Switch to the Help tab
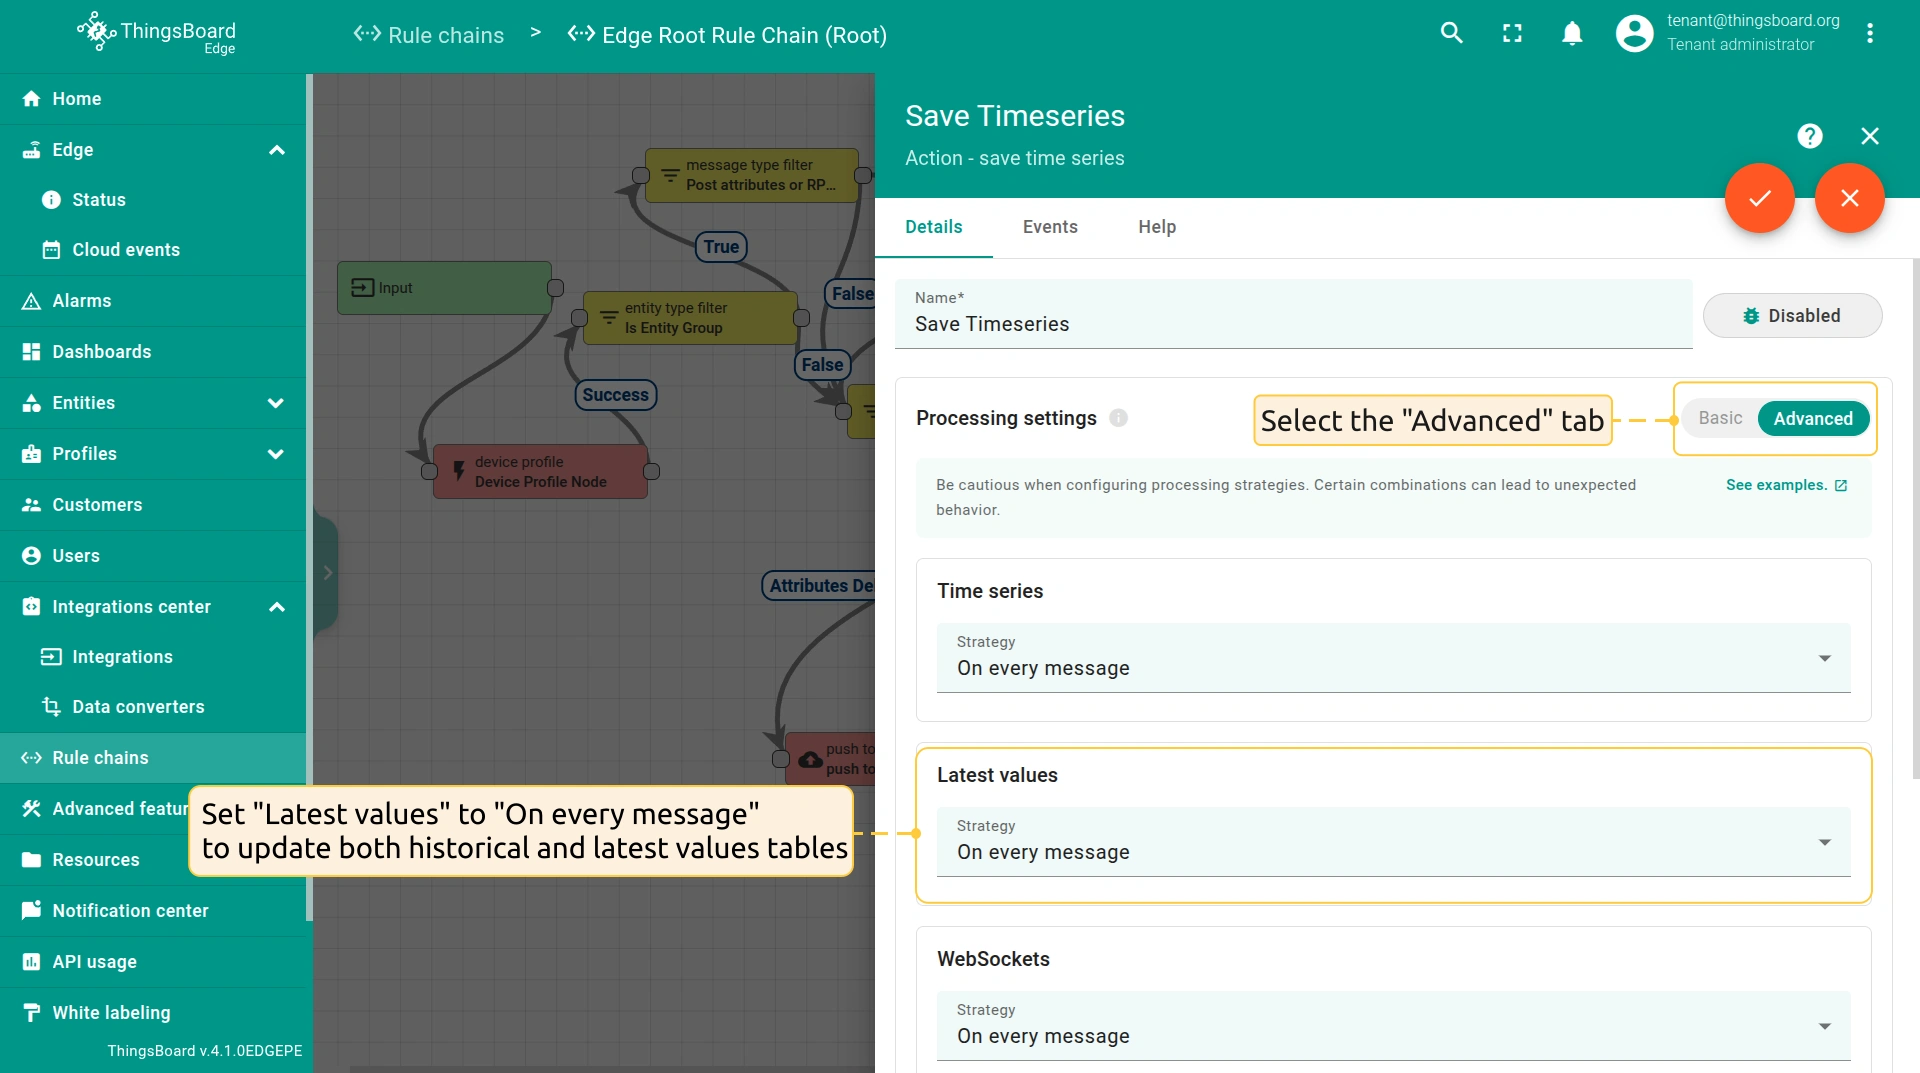The height and width of the screenshot is (1073, 1920). coord(1157,227)
